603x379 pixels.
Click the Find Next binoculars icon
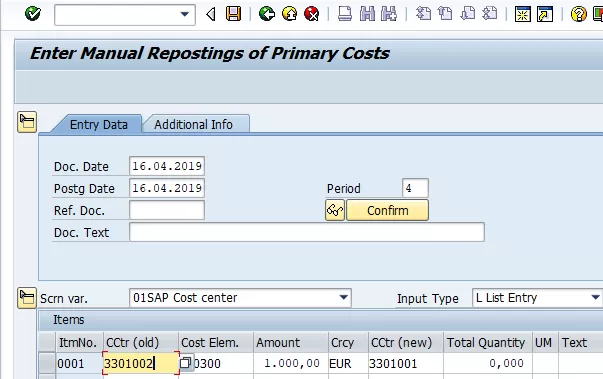click(389, 14)
